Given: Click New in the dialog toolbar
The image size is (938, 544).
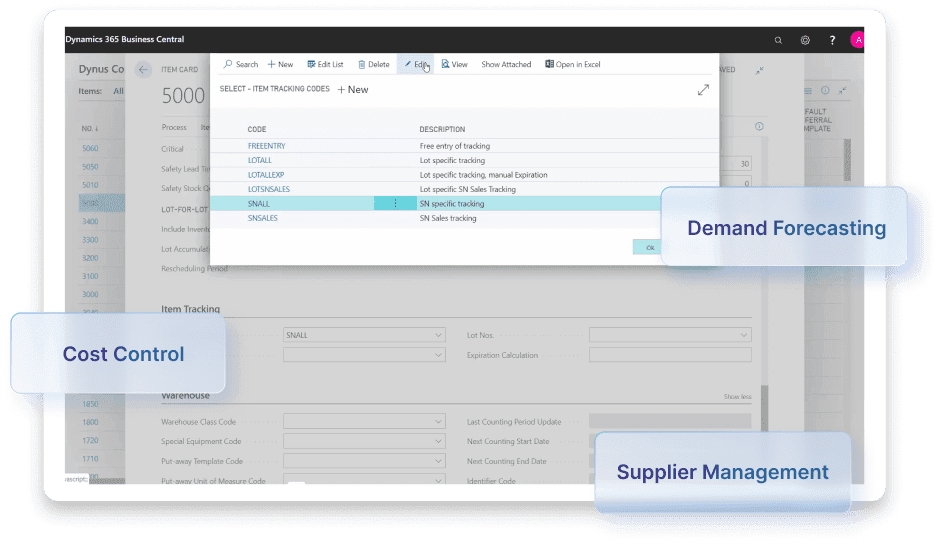Looking at the screenshot, I should click(x=280, y=64).
